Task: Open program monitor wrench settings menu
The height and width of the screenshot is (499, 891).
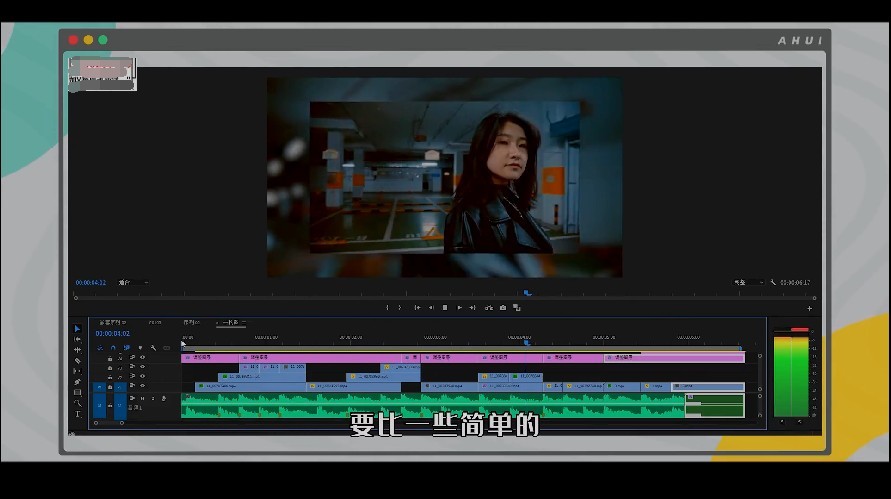Action: coord(773,282)
